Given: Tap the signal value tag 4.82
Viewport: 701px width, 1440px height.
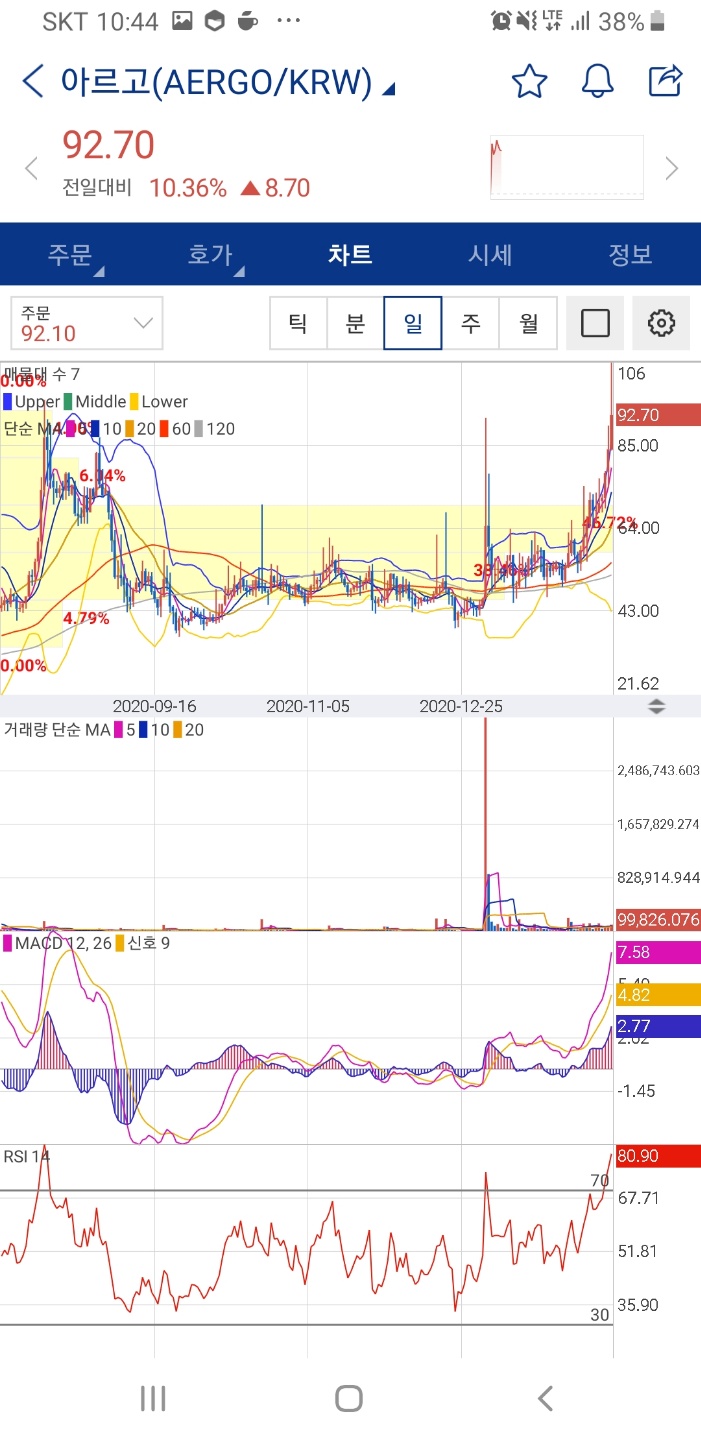Looking at the screenshot, I should pyautogui.click(x=657, y=995).
